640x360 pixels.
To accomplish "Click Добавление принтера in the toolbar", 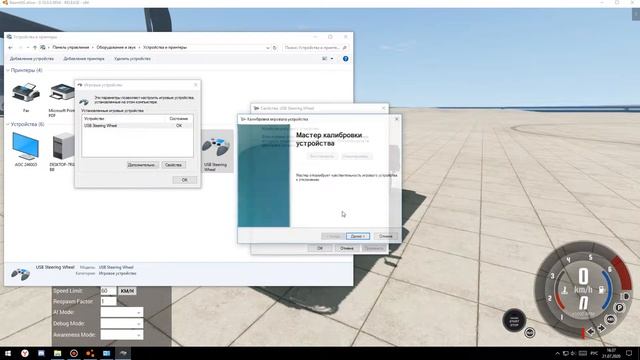I will pyautogui.click(x=84, y=59).
